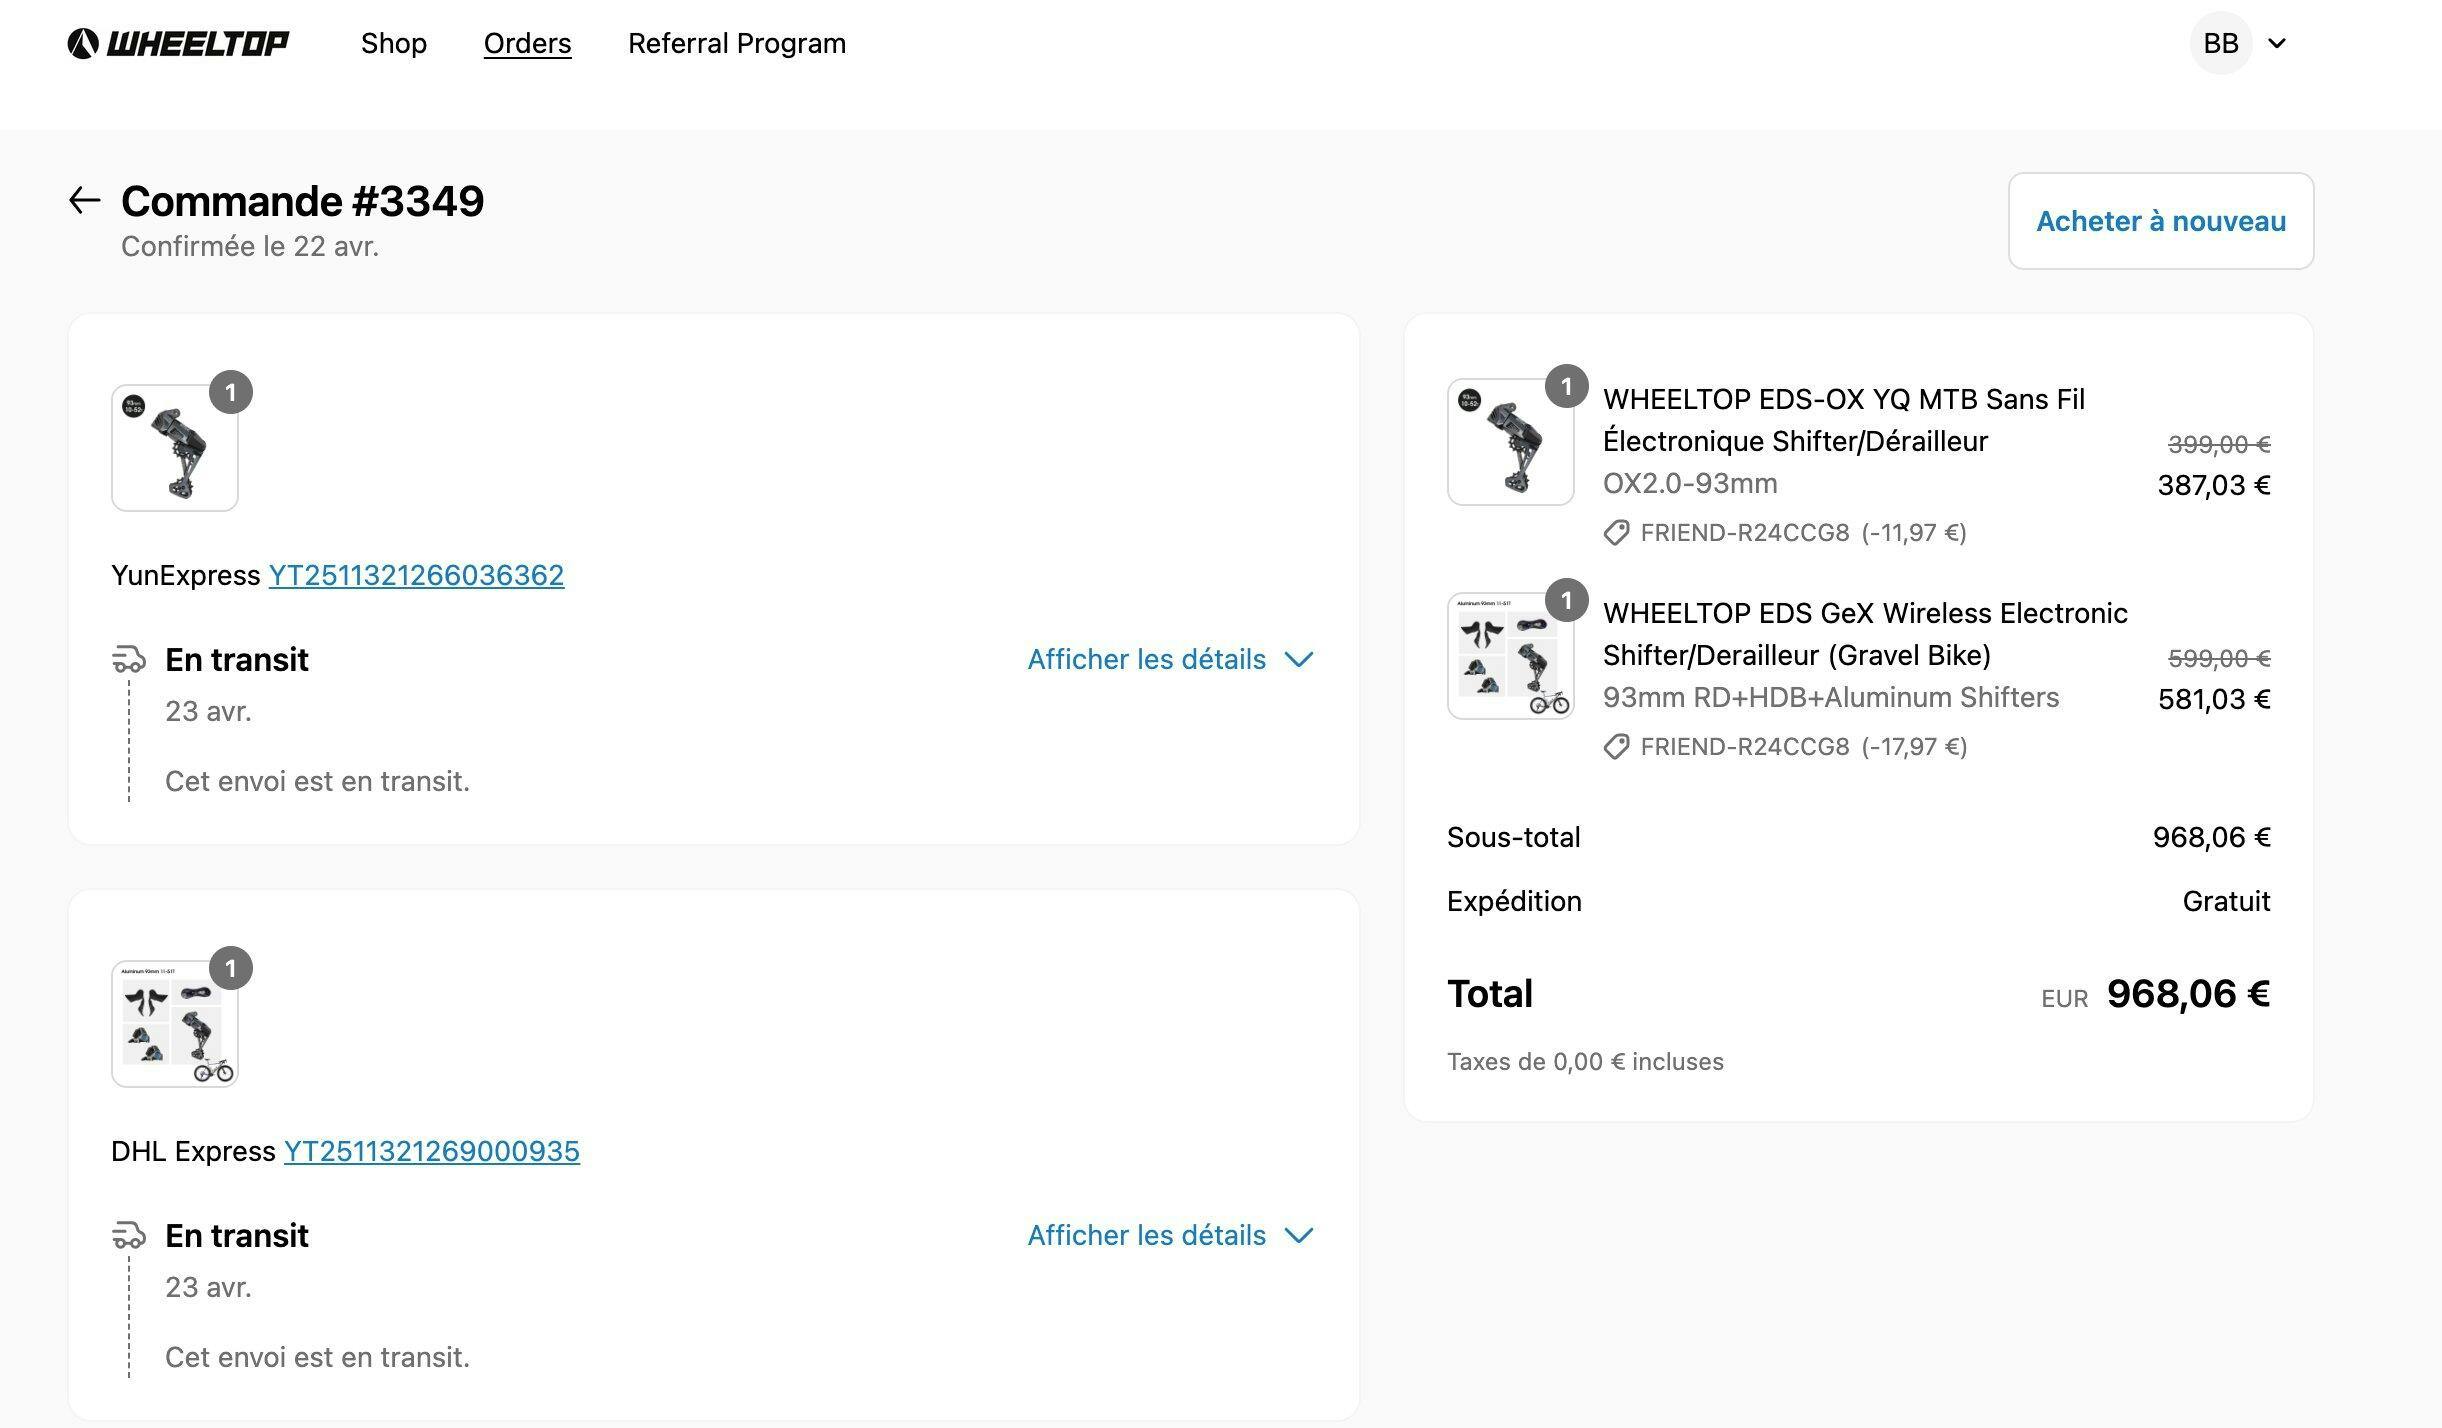Open the Shop menu item
The width and height of the screenshot is (2442, 1428).
click(394, 43)
